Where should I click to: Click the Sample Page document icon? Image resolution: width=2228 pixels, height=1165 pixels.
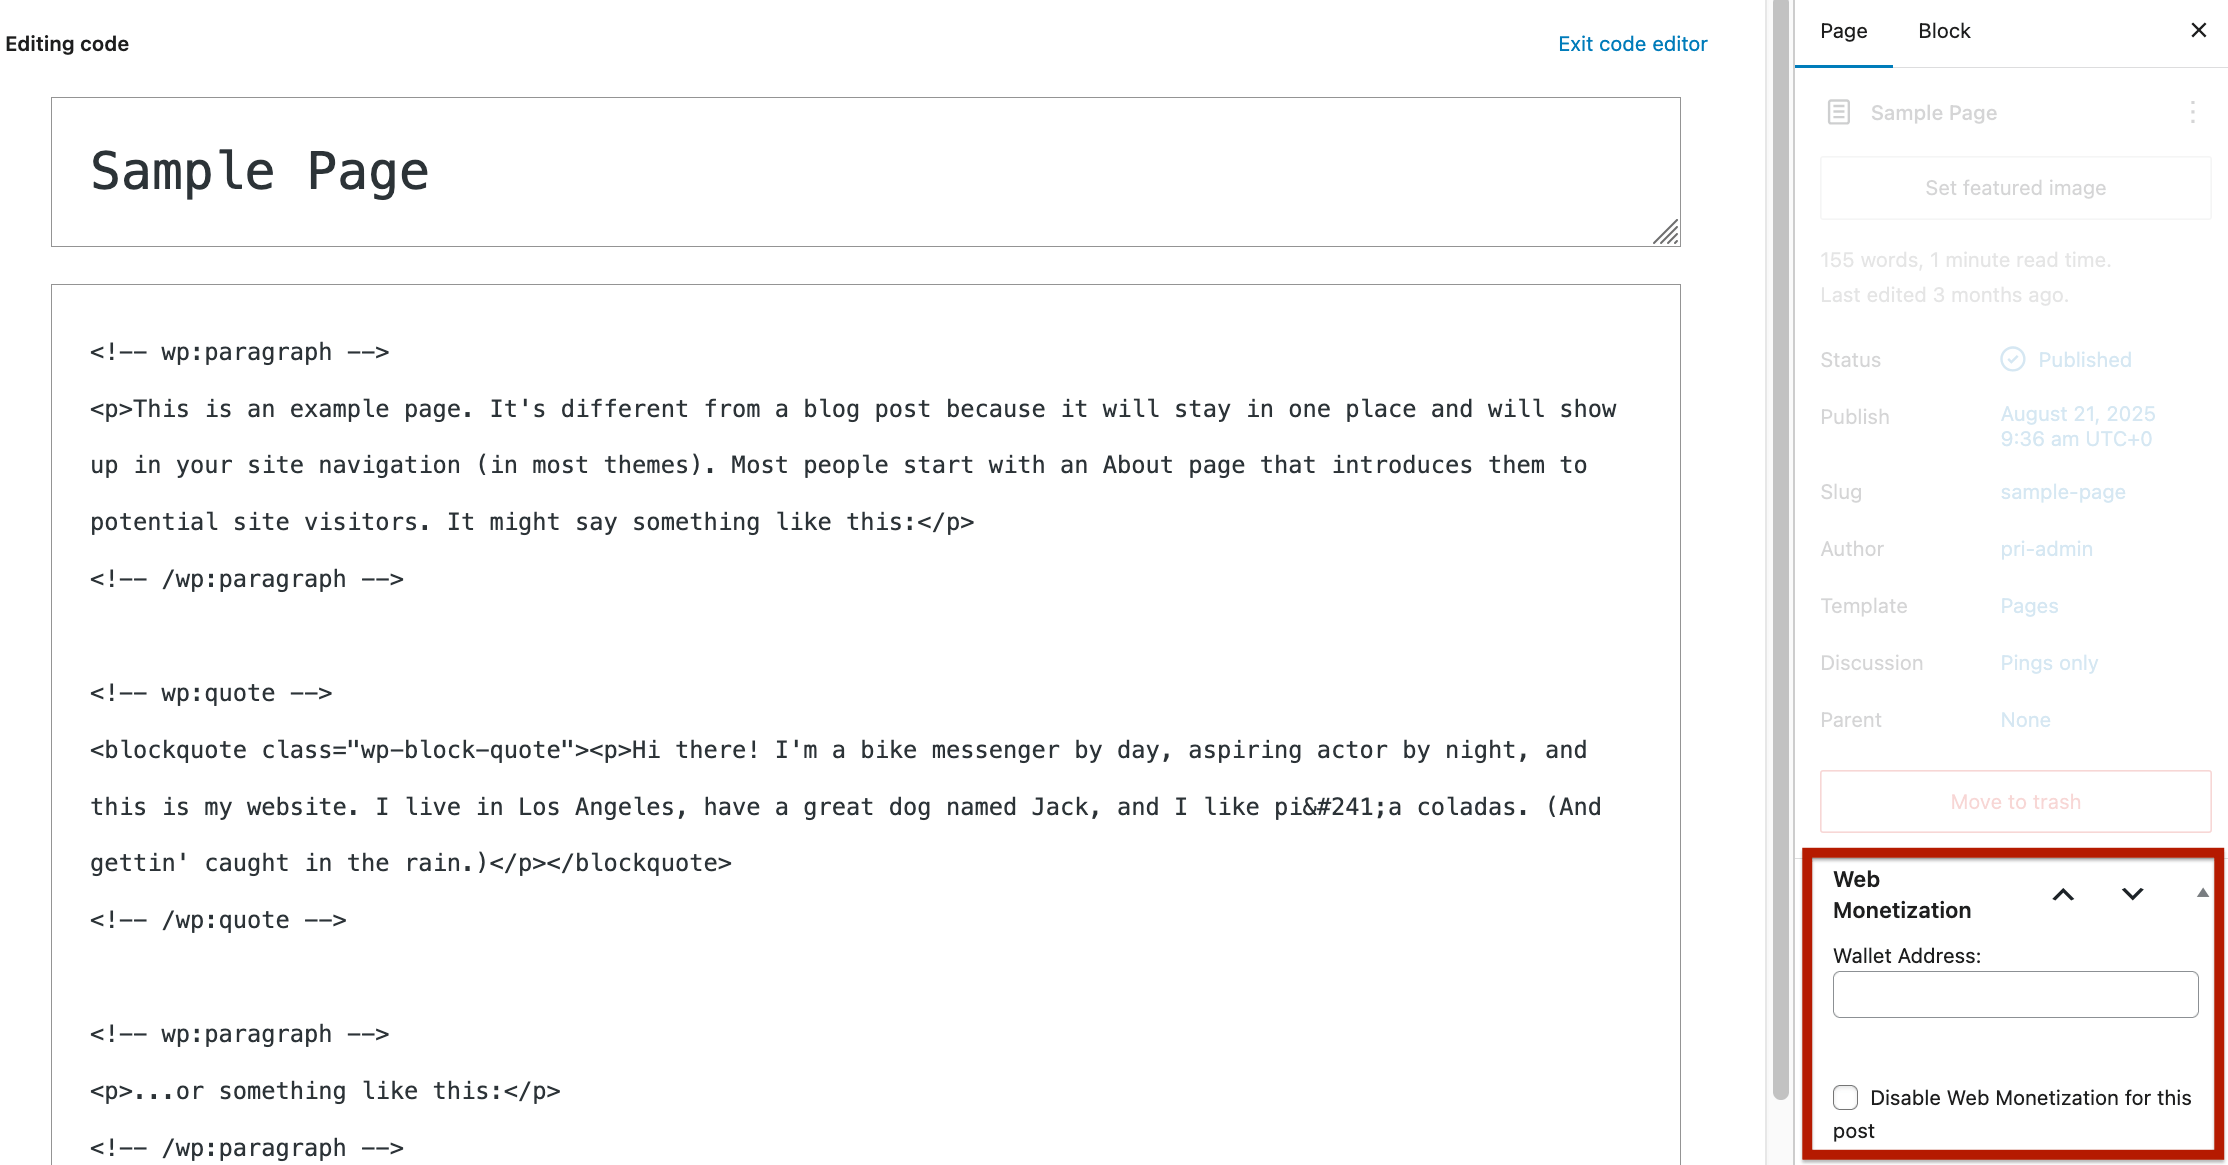click(x=1838, y=112)
